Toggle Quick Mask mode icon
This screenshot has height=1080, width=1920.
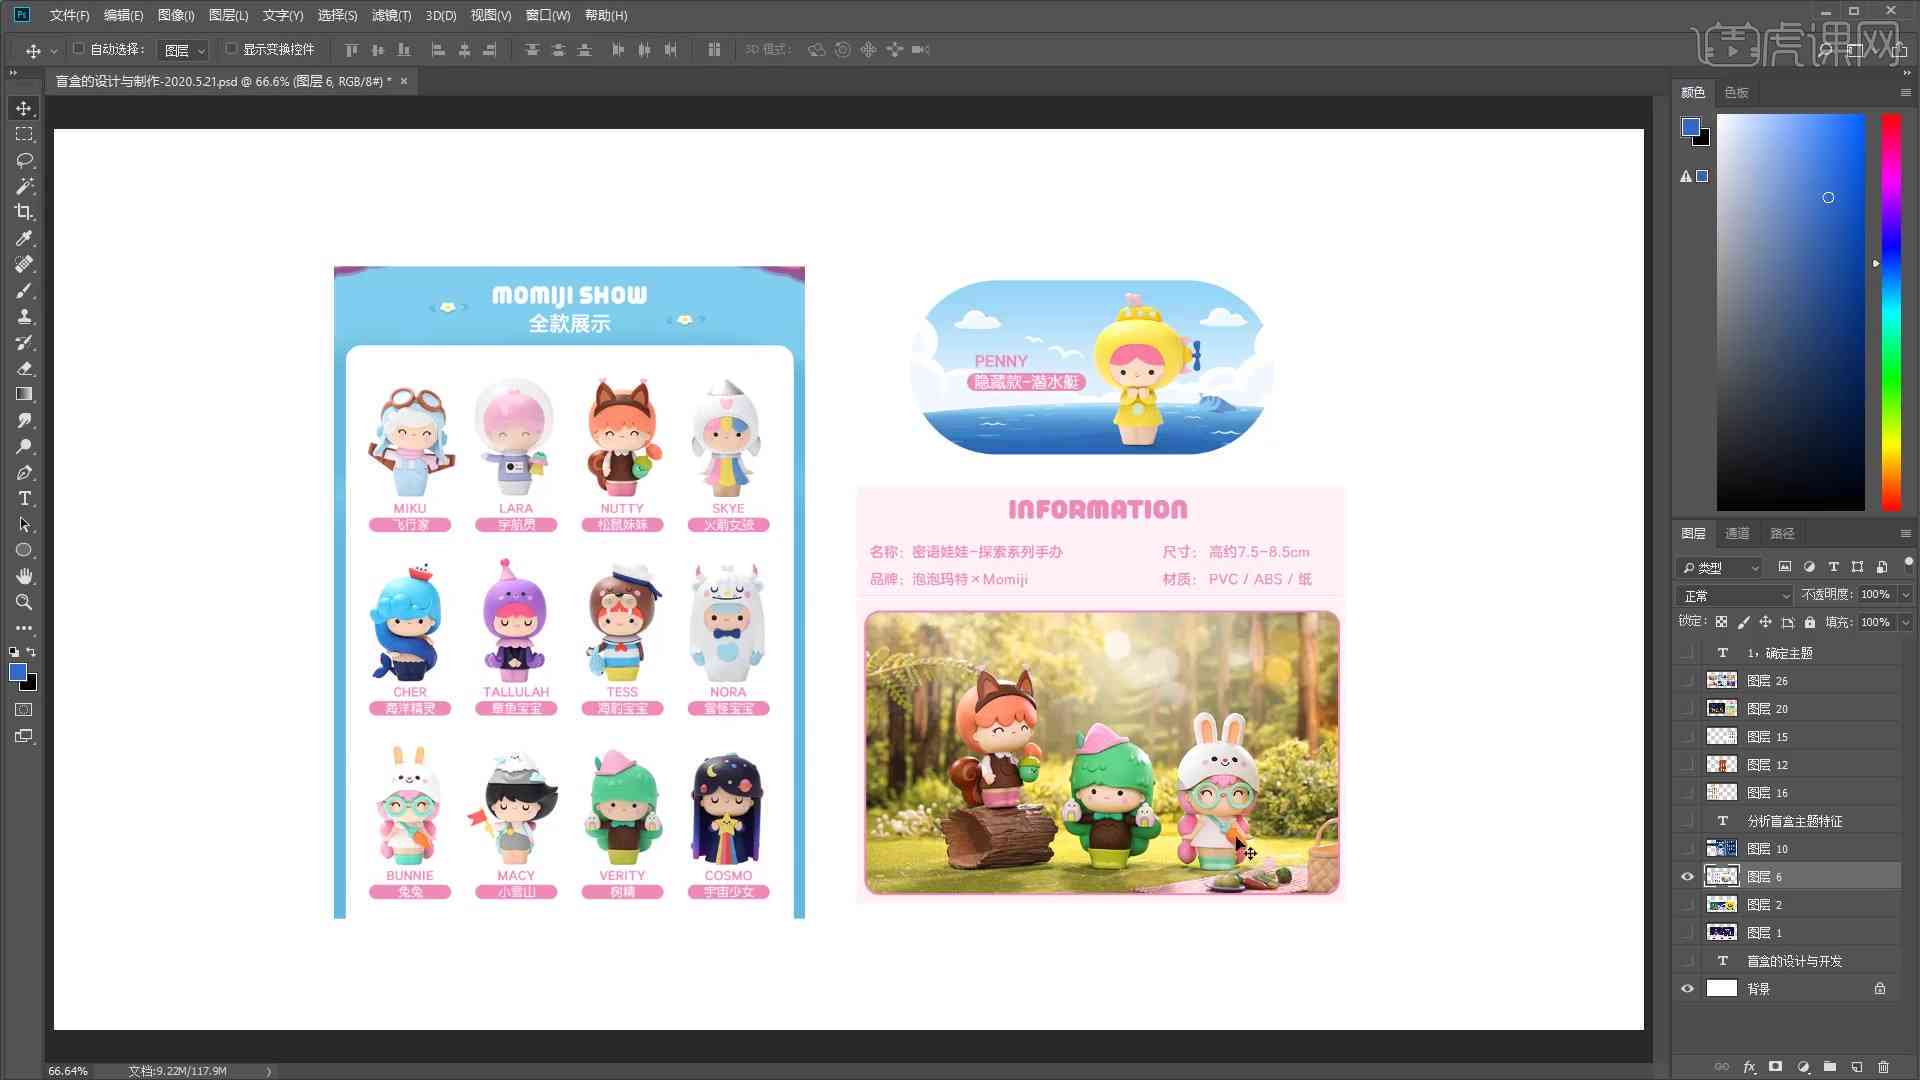point(24,710)
